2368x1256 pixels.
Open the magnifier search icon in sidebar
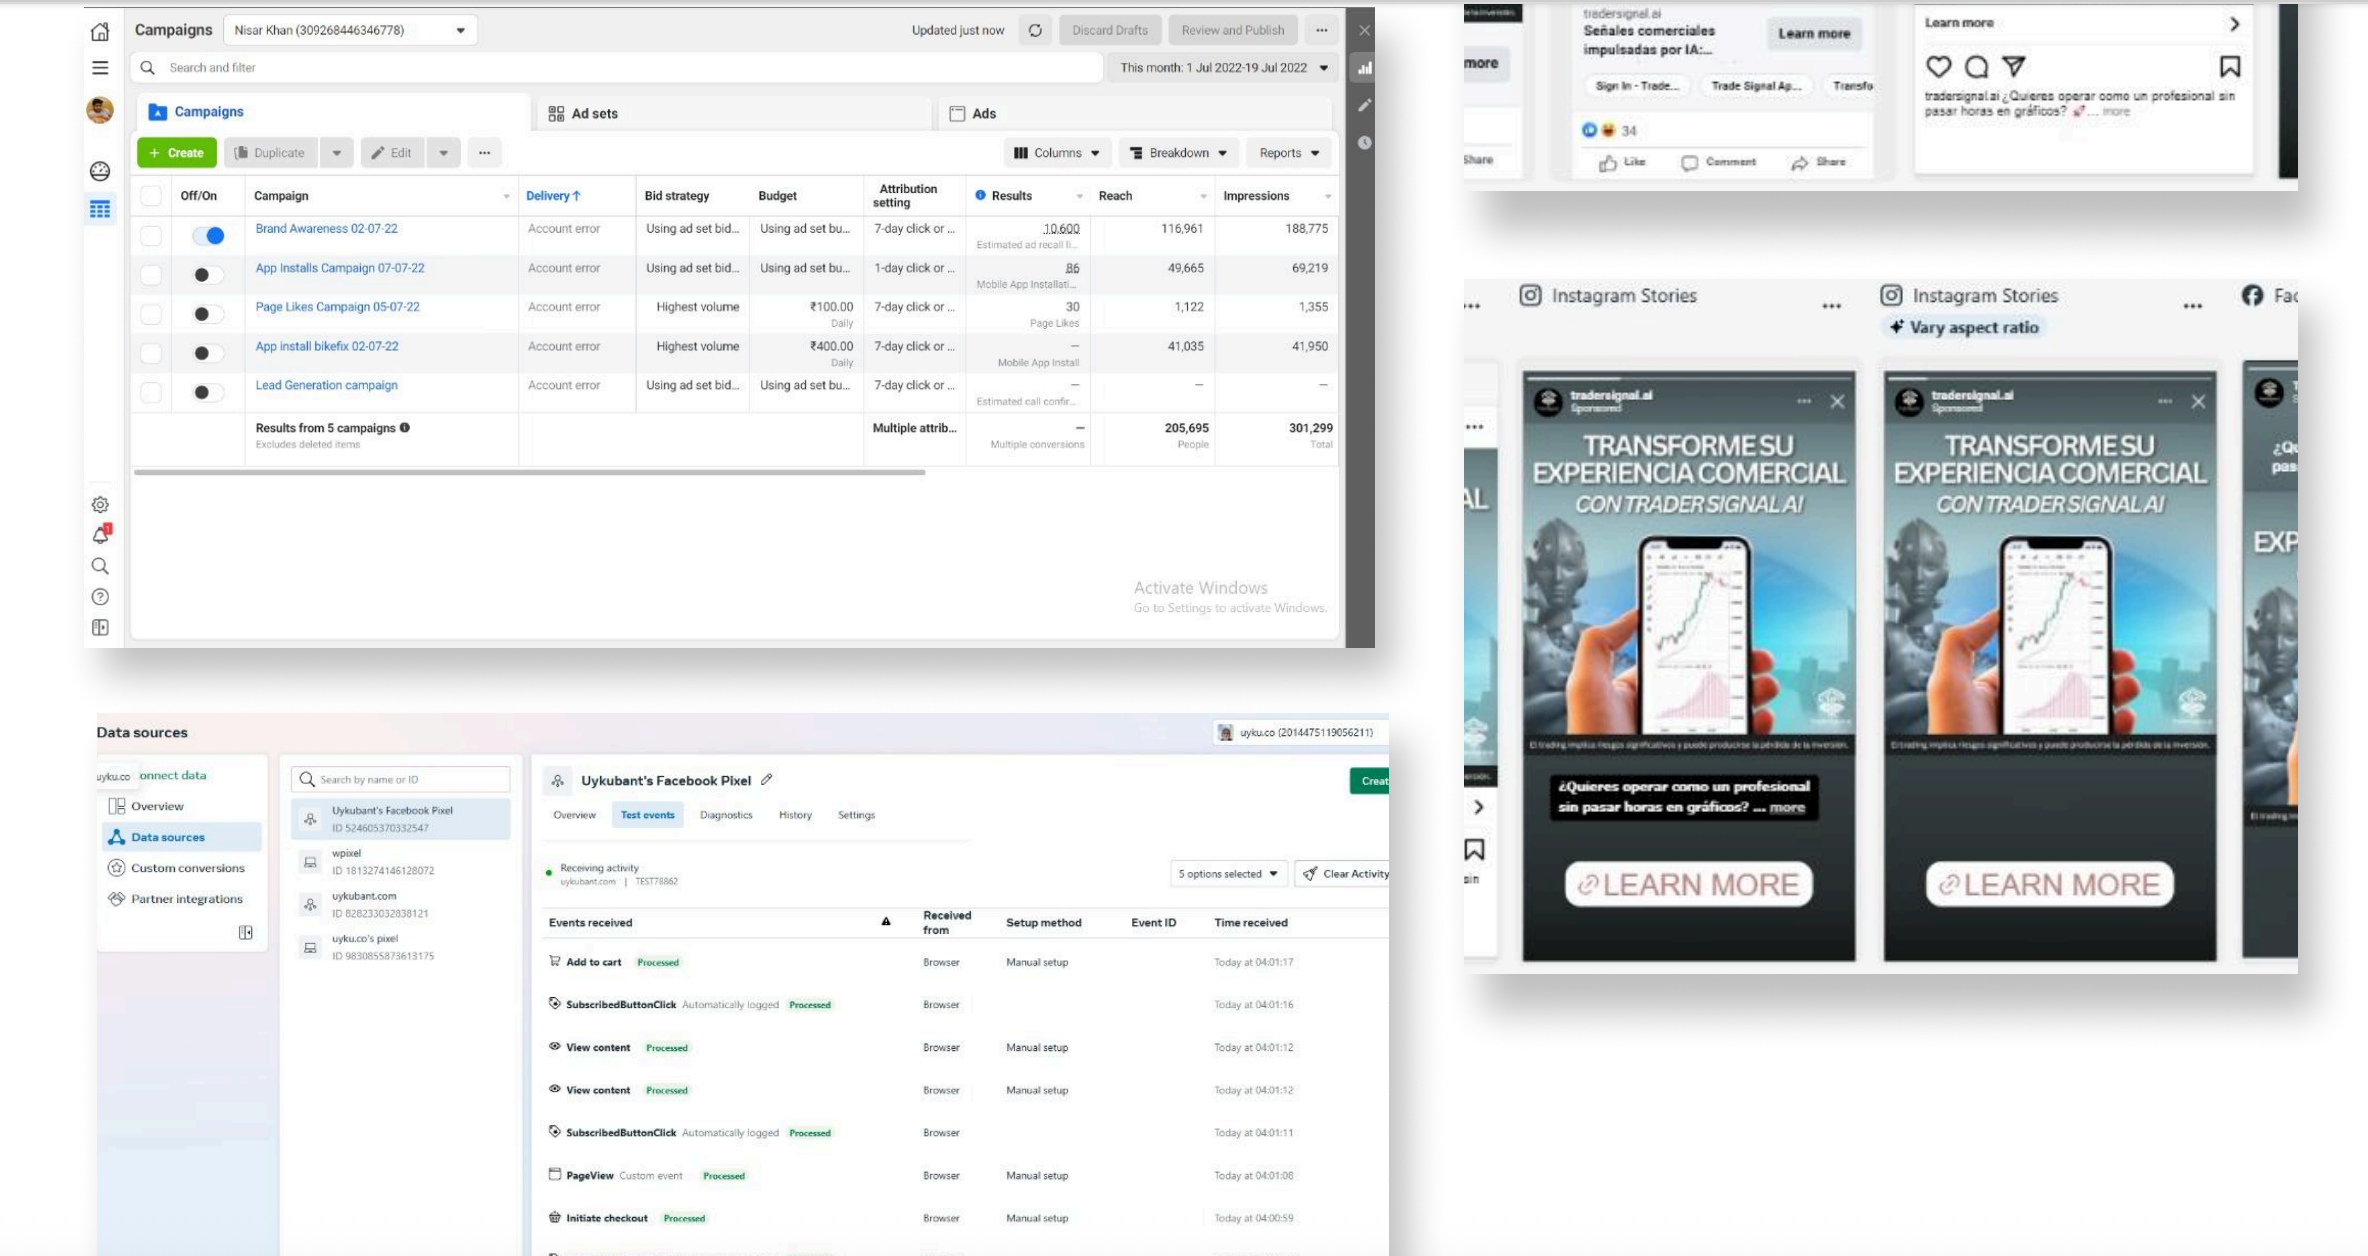[x=100, y=566]
